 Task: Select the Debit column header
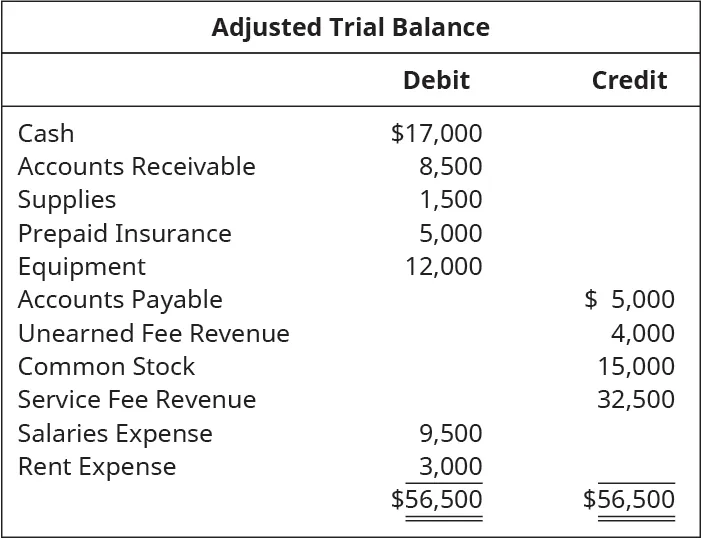[436, 80]
